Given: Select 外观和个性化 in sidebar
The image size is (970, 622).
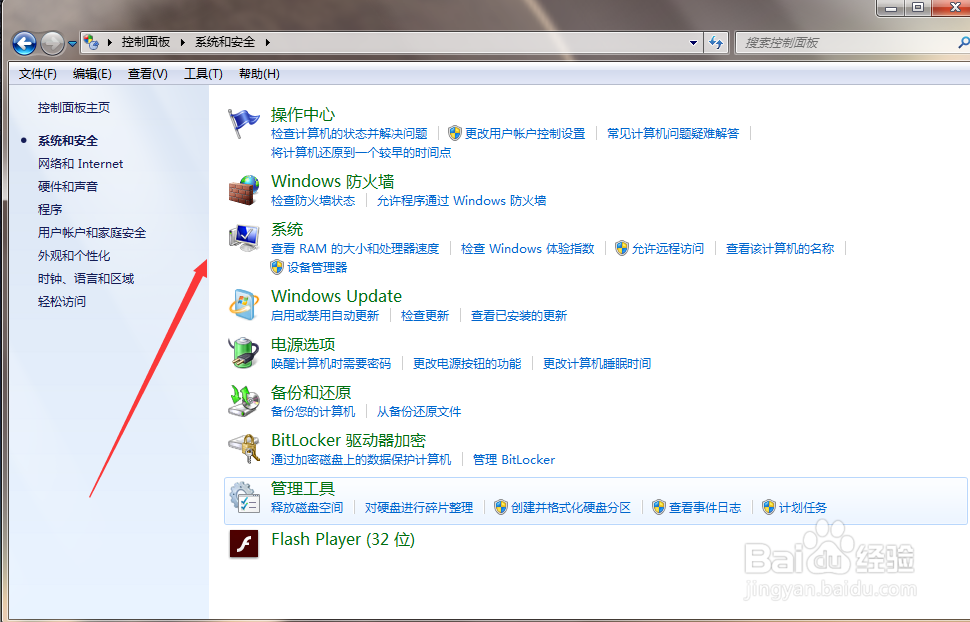Looking at the screenshot, I should [74, 256].
